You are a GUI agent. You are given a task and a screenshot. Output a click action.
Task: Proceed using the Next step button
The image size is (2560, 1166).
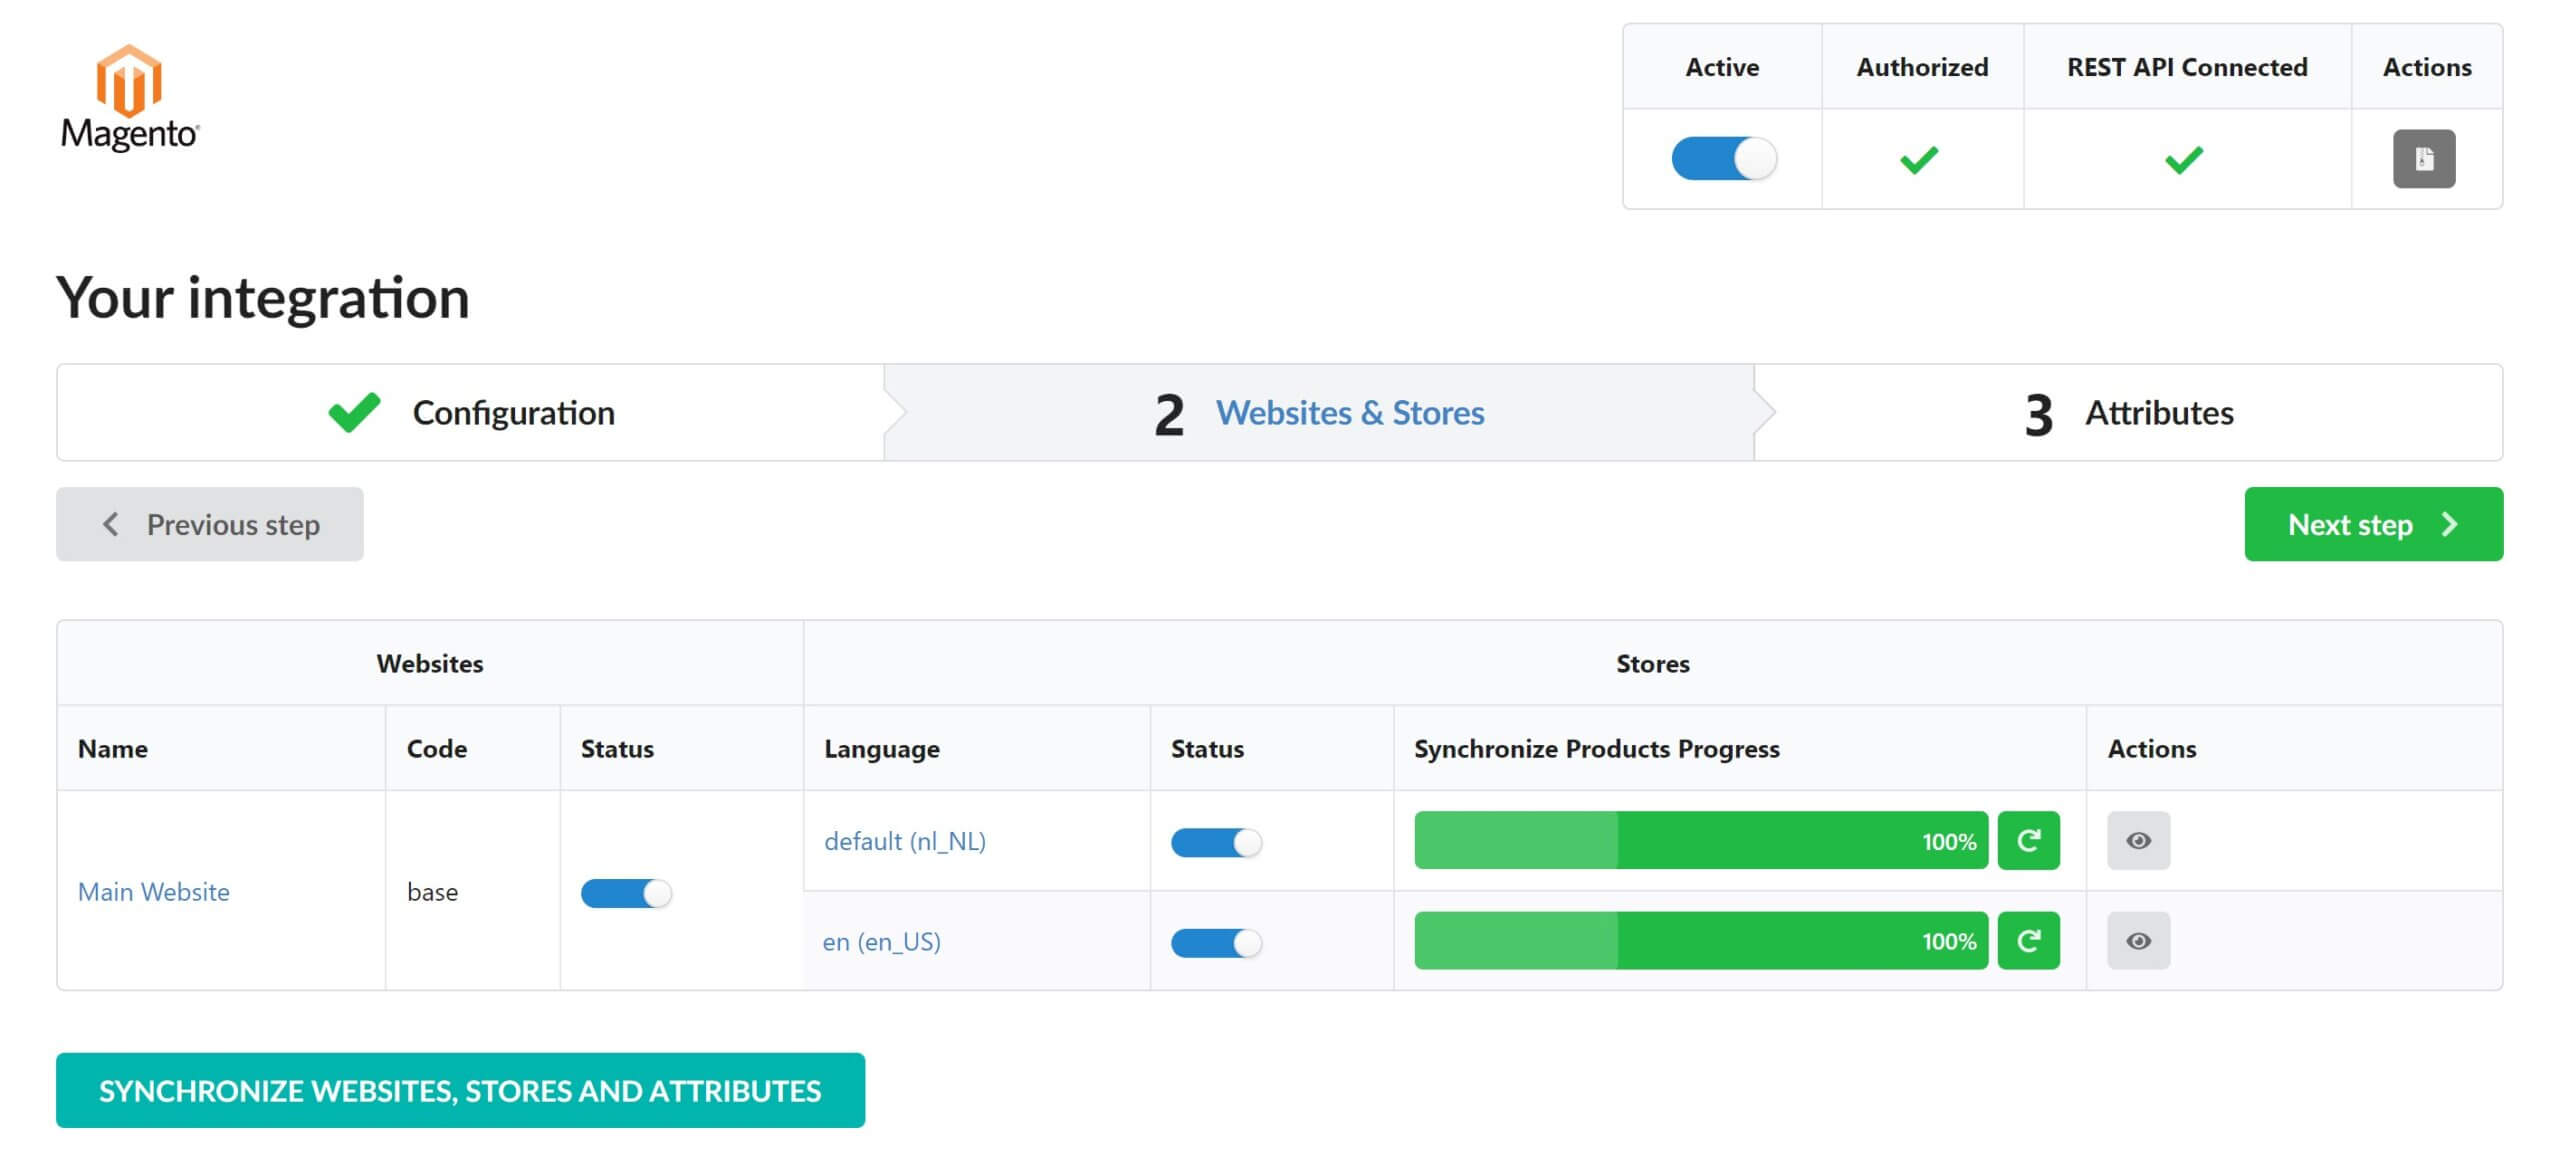(2373, 524)
